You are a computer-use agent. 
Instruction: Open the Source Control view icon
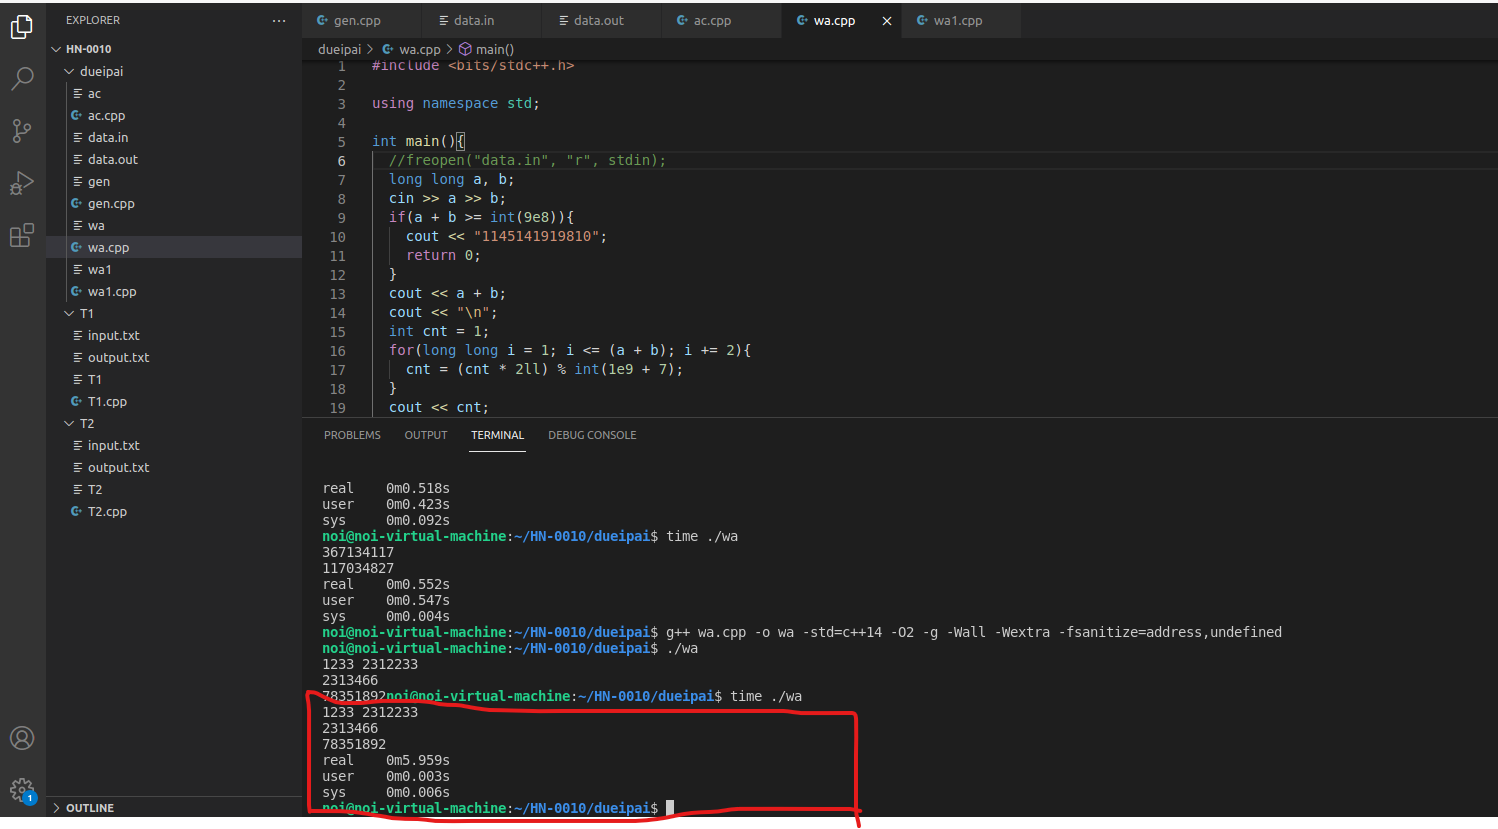[22, 131]
